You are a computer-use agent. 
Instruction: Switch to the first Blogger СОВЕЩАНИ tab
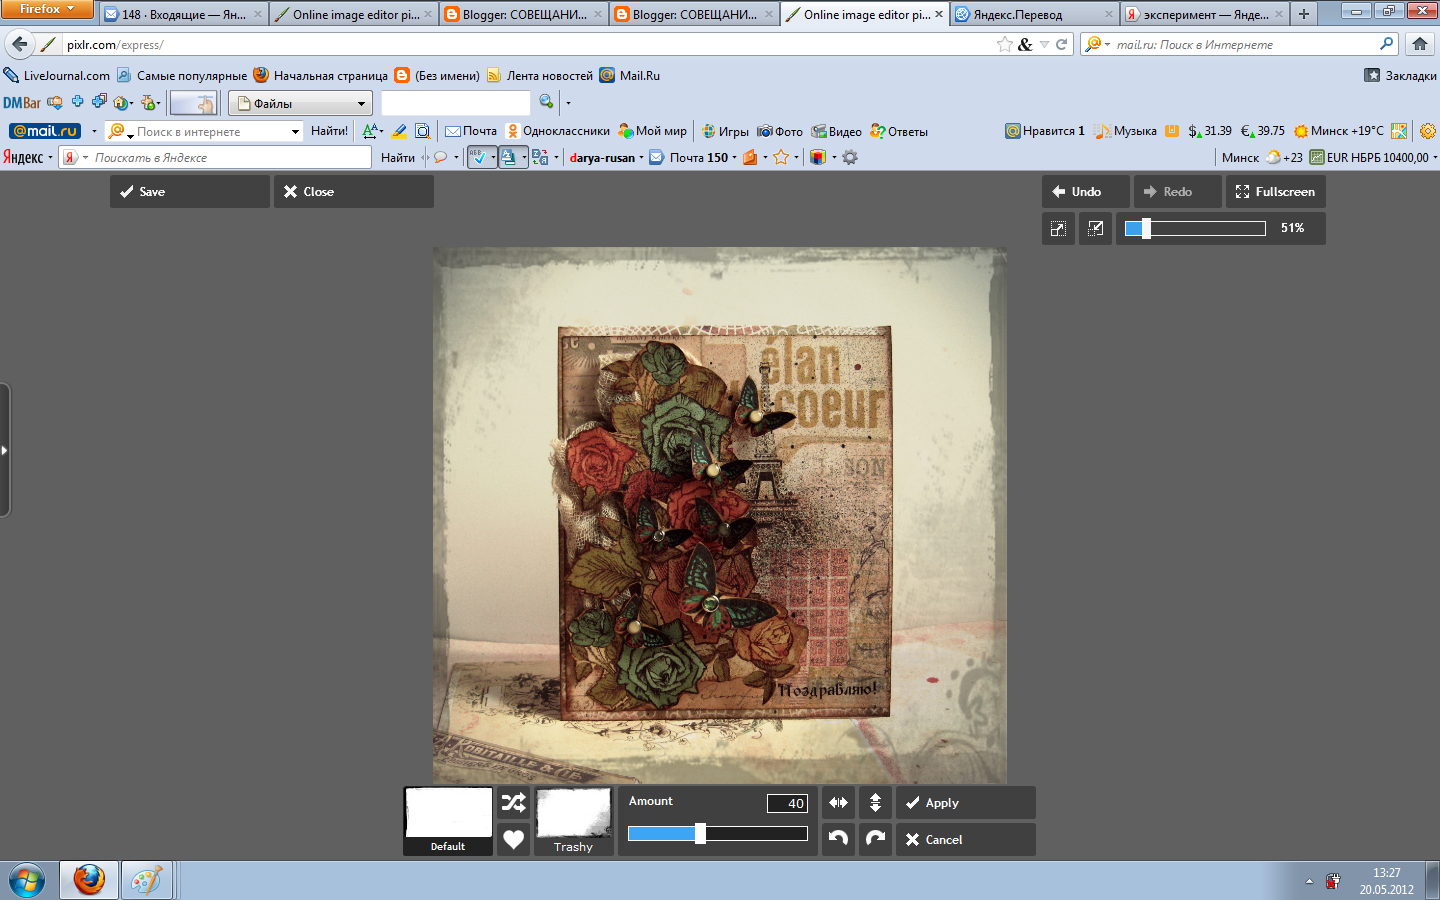[524, 14]
